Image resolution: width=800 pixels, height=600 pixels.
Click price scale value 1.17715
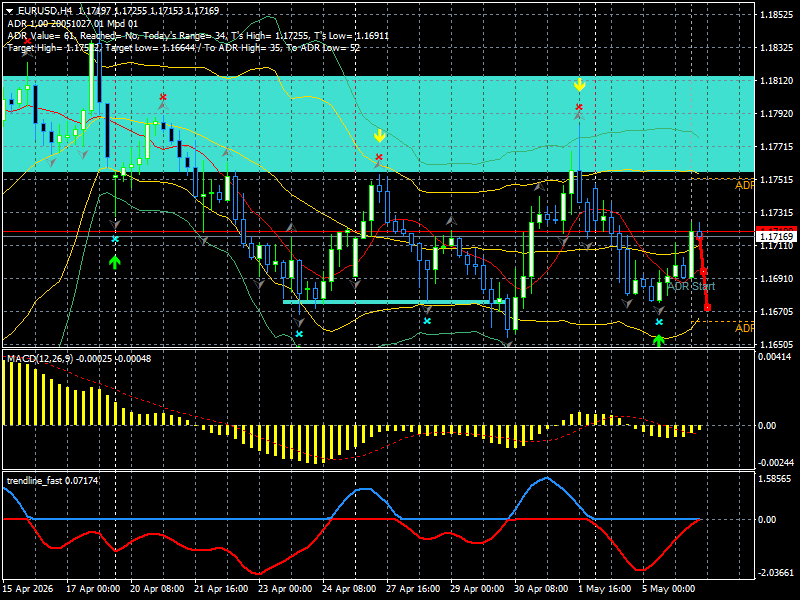point(777,147)
